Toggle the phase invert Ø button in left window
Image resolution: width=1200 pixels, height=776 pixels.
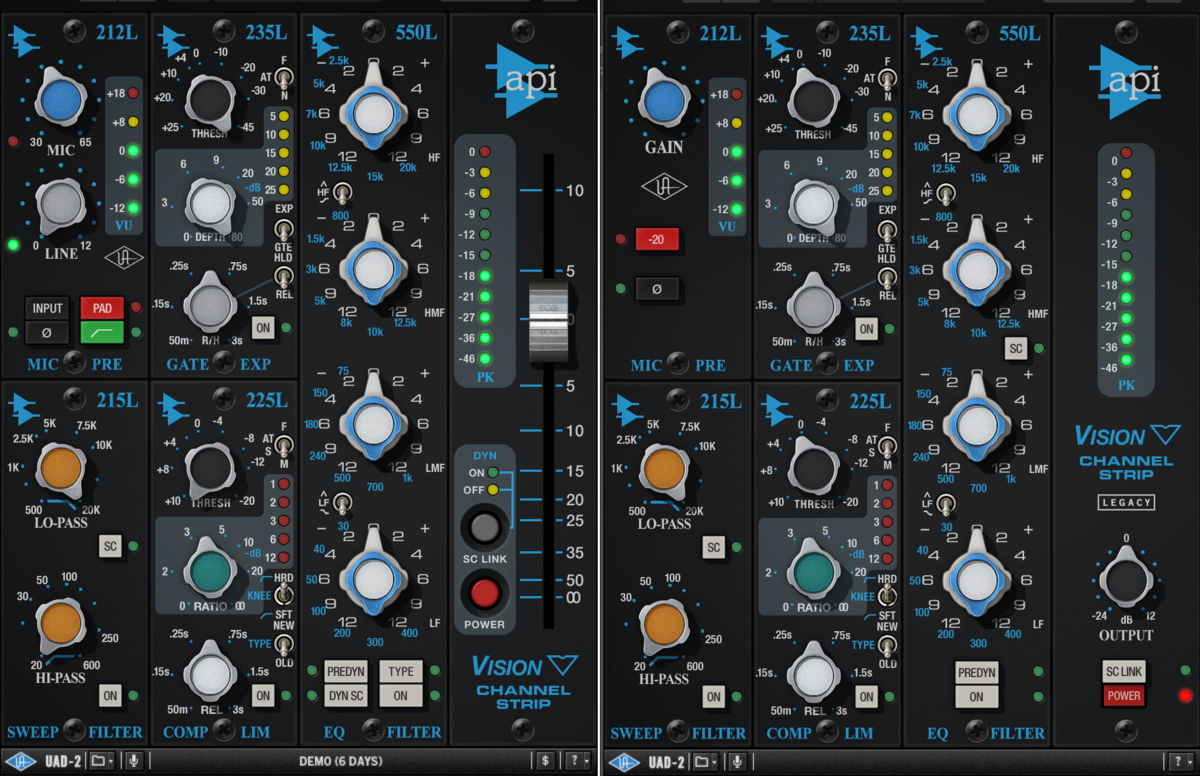pyautogui.click(x=46, y=331)
